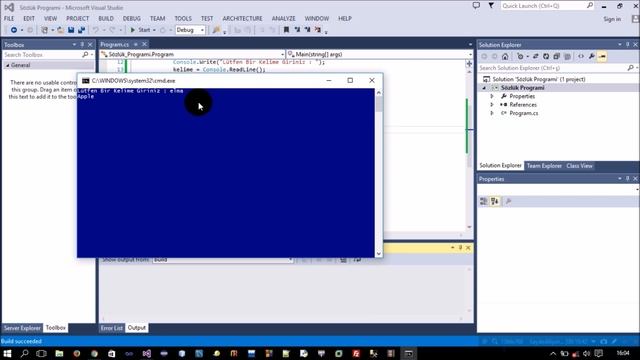
Task: Switch to the Server Explorer tab
Action: 22,328
